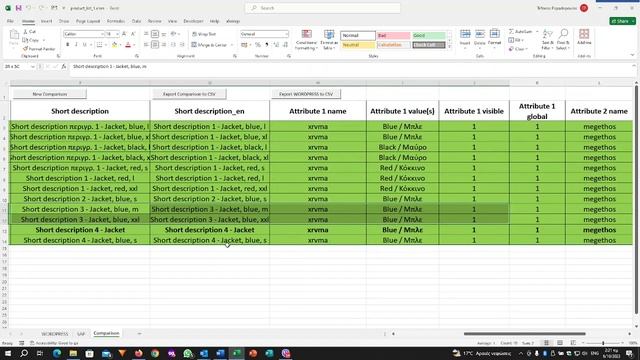
Task: Decrease font size with the smaller A icon
Action: 133,34
